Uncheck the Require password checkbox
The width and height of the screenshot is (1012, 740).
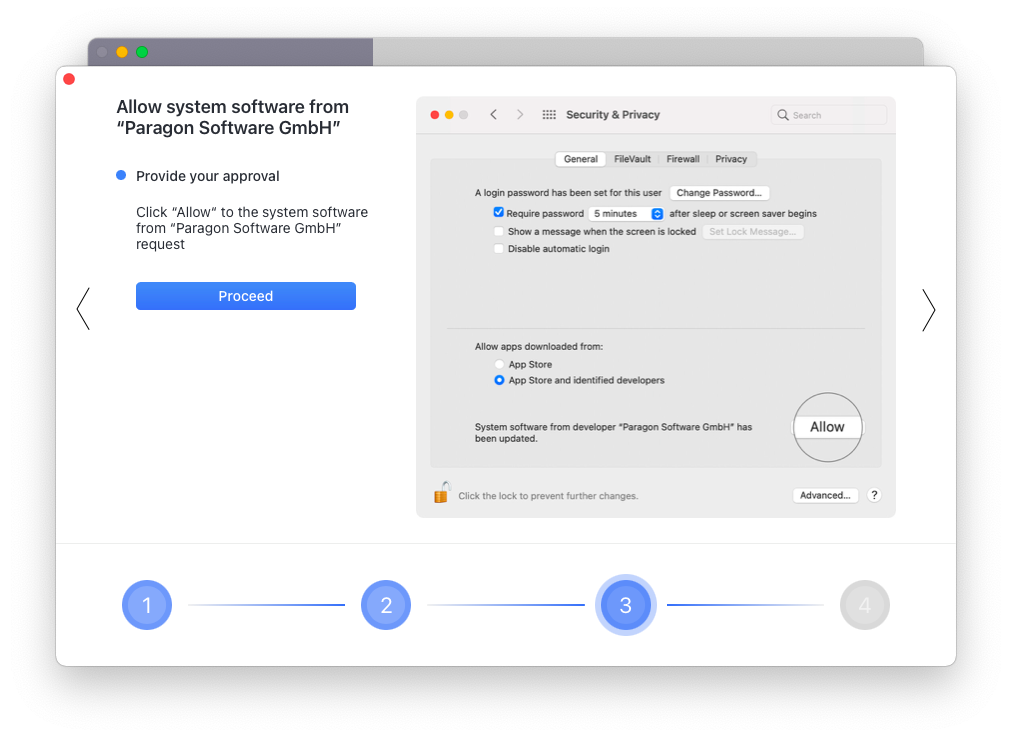tap(498, 212)
